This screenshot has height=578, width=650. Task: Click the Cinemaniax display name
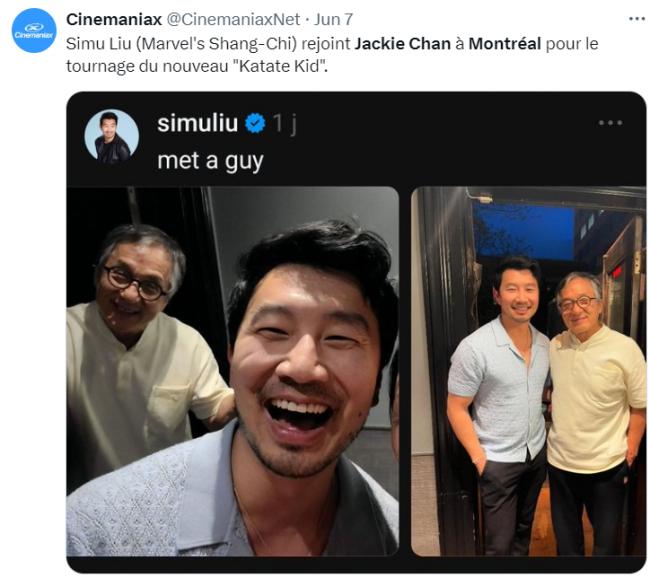pos(114,19)
